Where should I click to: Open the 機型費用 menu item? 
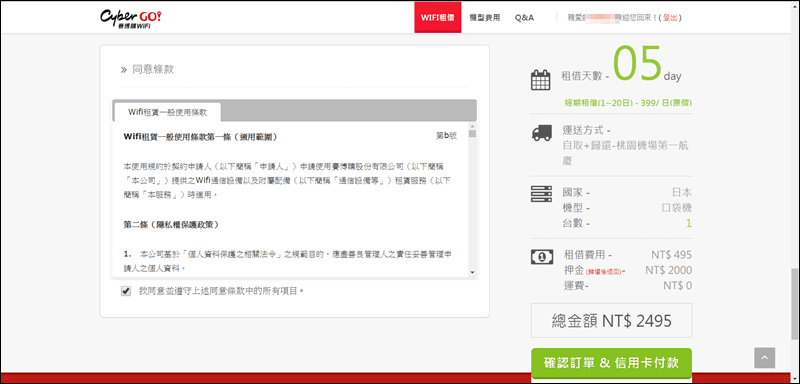tap(485, 17)
